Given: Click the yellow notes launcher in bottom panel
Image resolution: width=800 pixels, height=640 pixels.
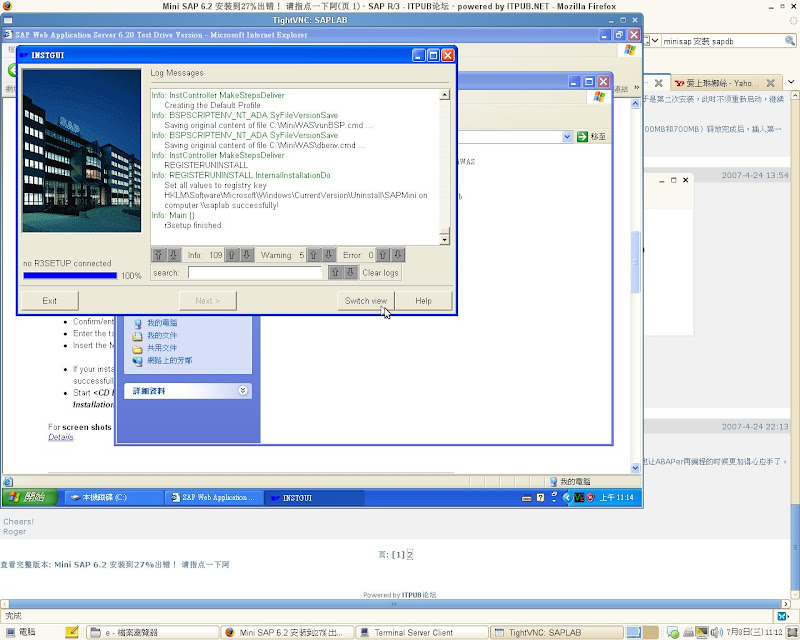Looking at the screenshot, I should [72, 632].
